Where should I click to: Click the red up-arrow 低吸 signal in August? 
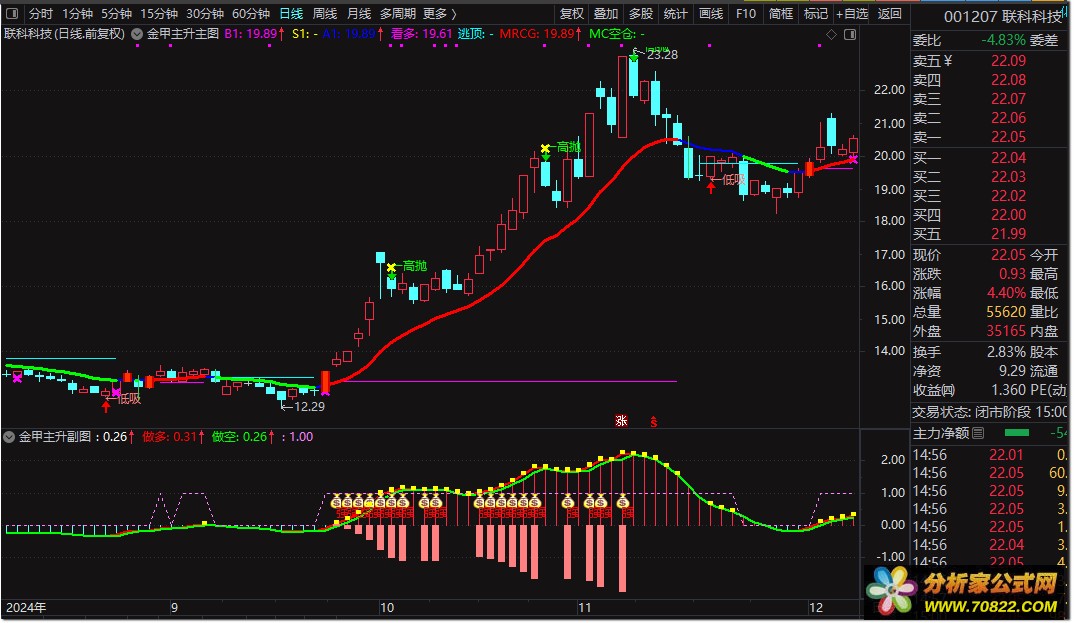point(105,407)
